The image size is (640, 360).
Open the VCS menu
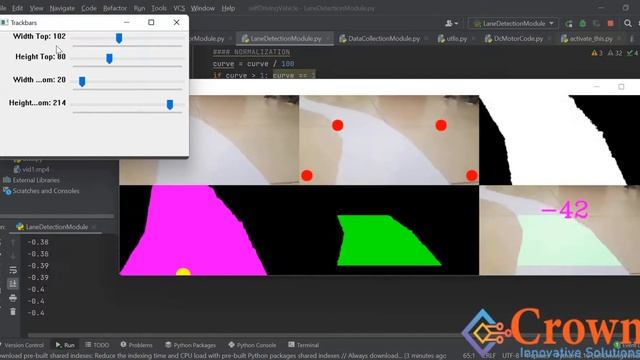(179, 8)
